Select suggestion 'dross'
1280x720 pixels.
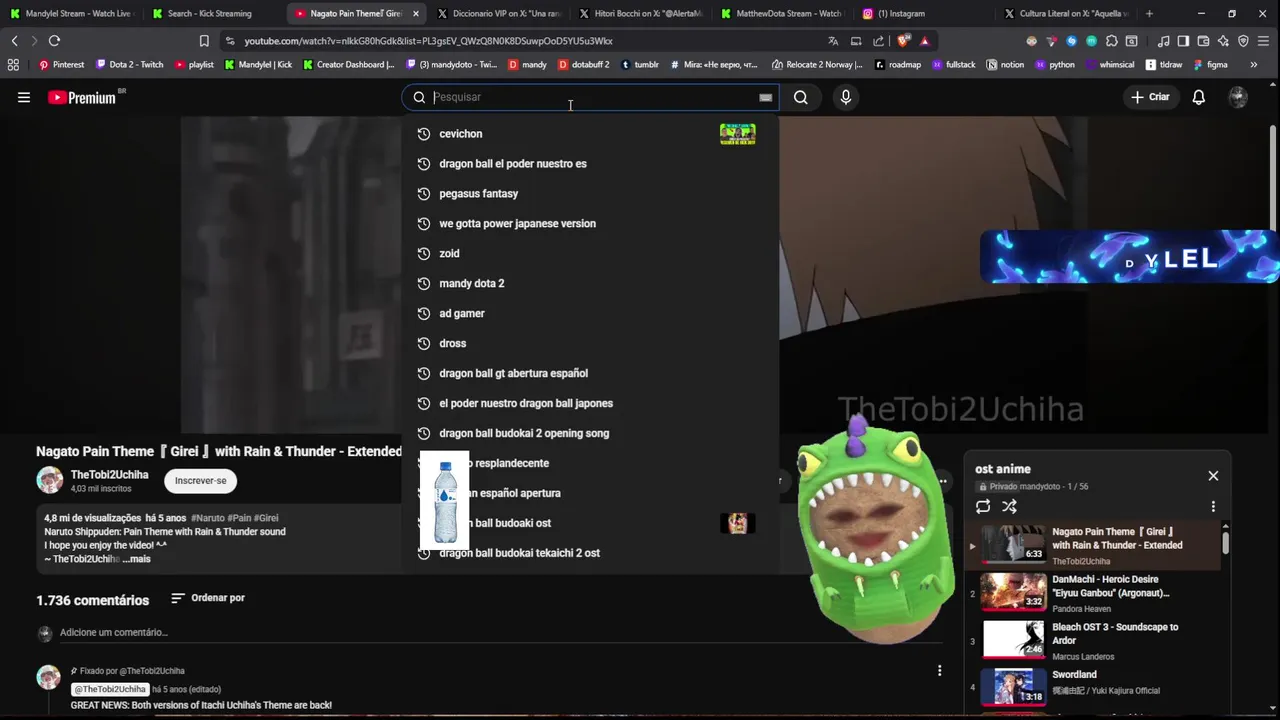click(590, 344)
